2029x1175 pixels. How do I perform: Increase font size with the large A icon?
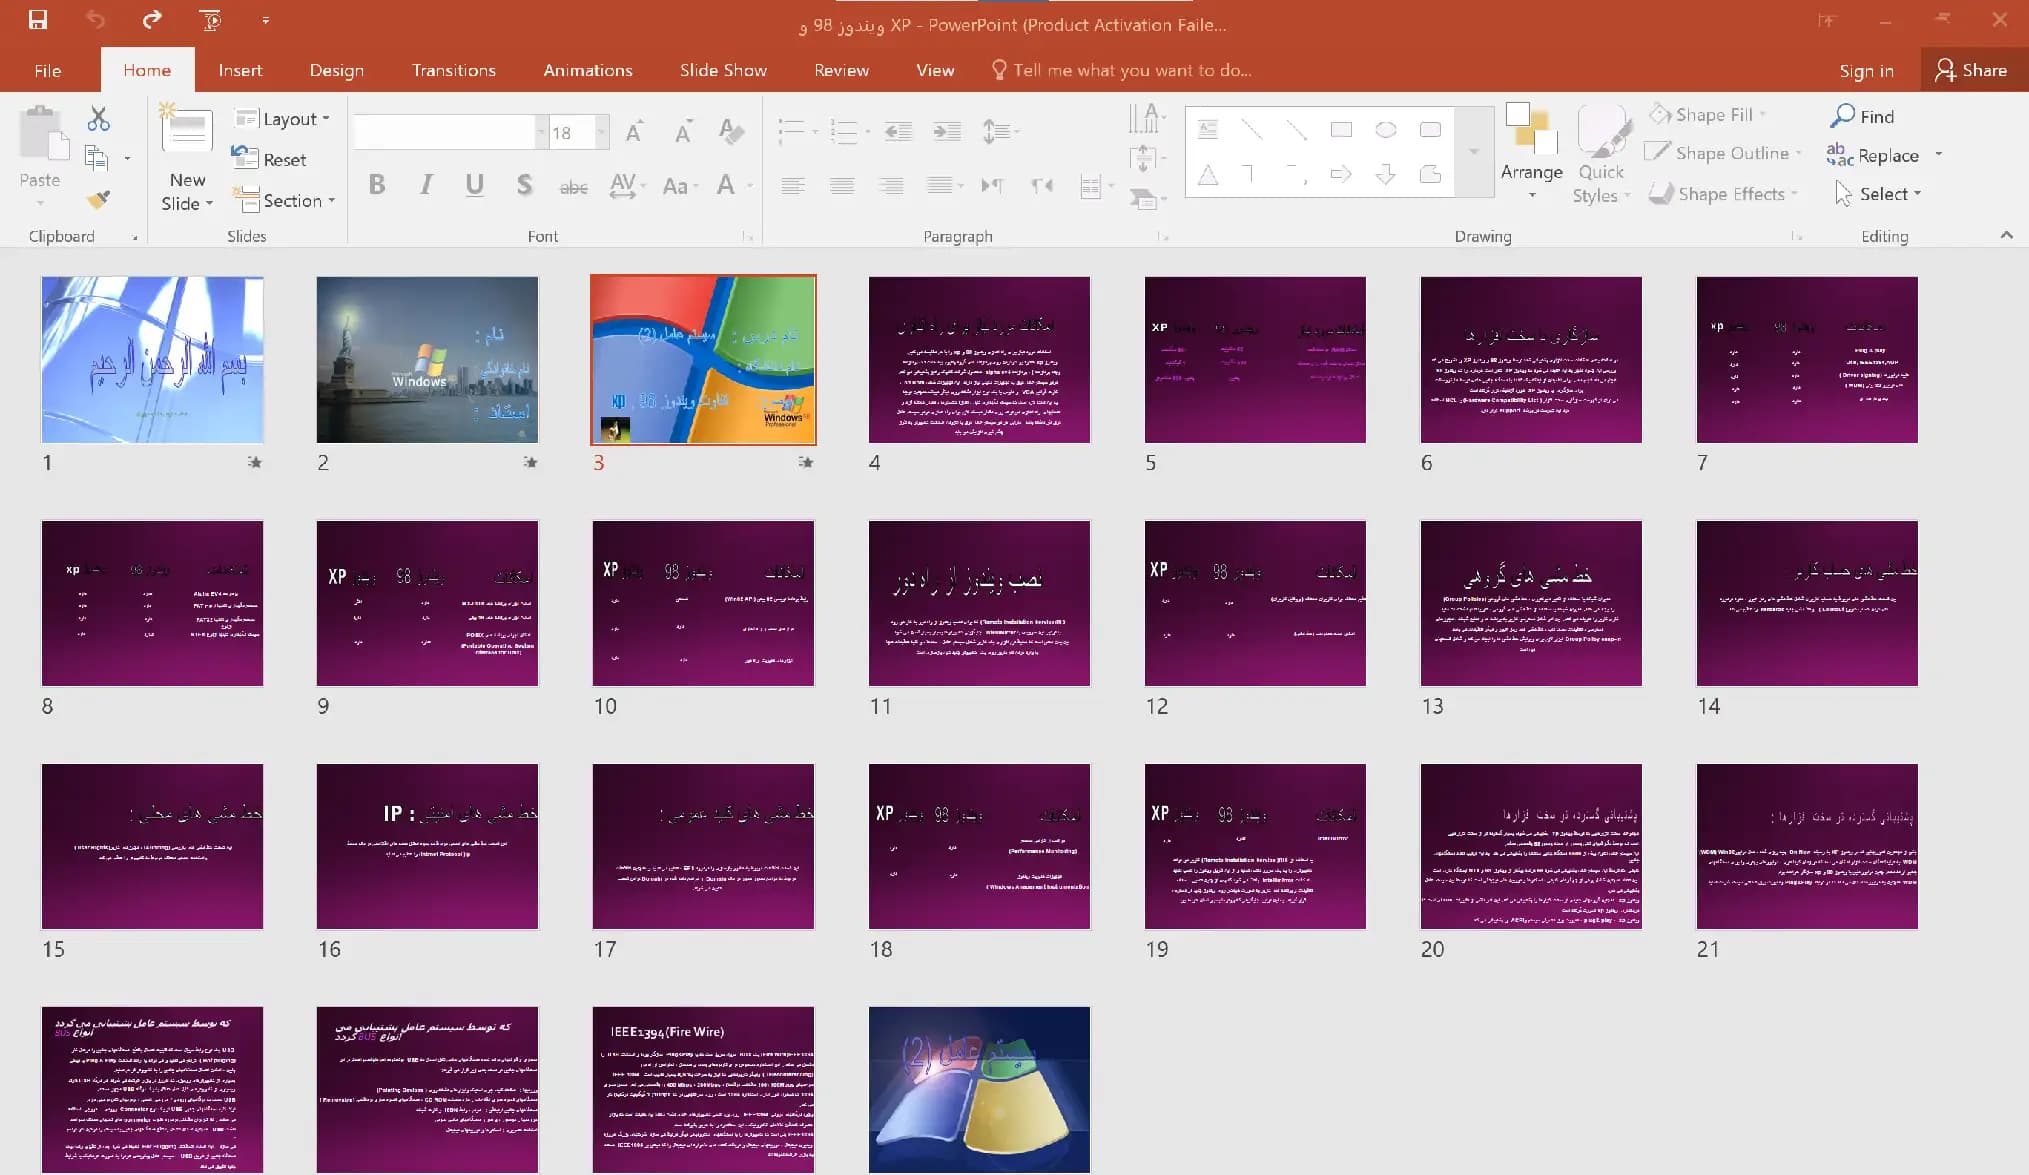[634, 132]
